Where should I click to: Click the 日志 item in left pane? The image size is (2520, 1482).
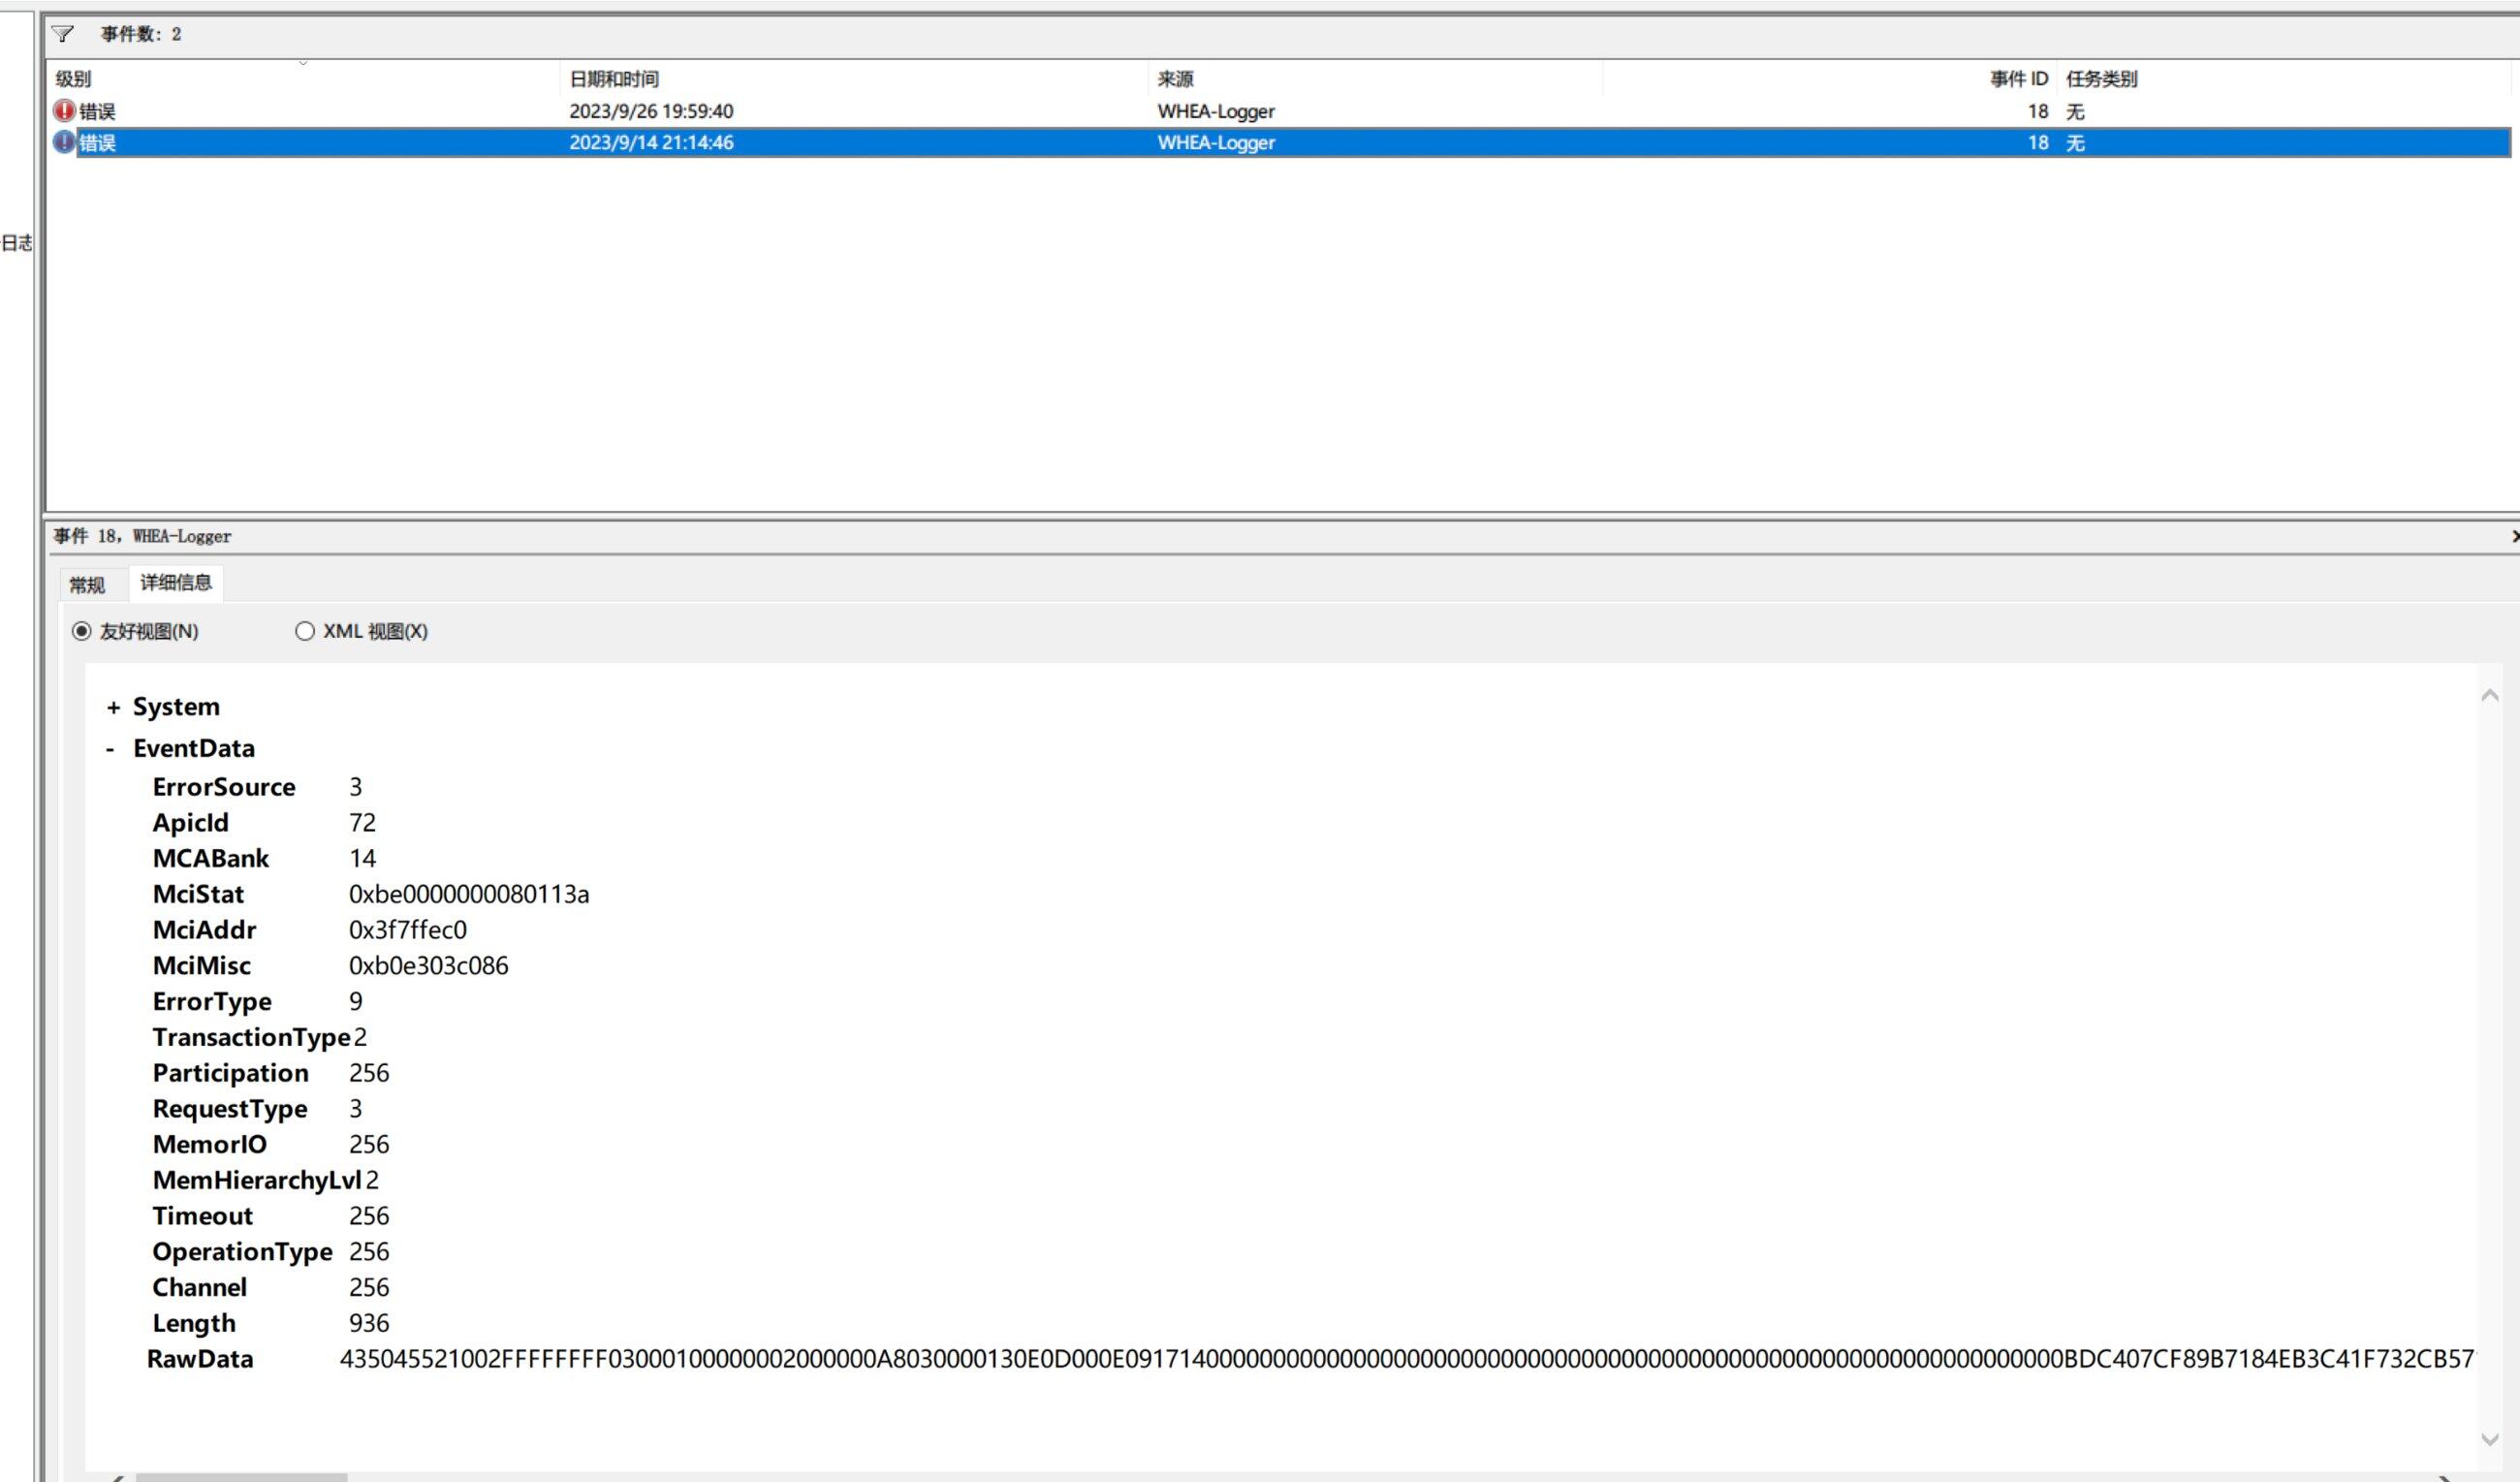click(16, 243)
